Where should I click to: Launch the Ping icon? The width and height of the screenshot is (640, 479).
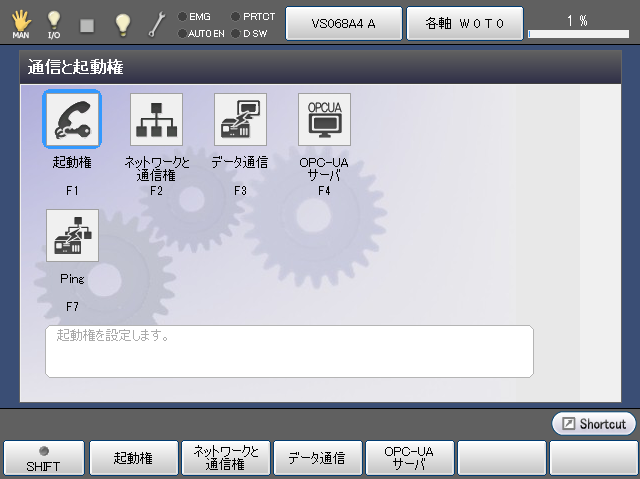click(72, 235)
